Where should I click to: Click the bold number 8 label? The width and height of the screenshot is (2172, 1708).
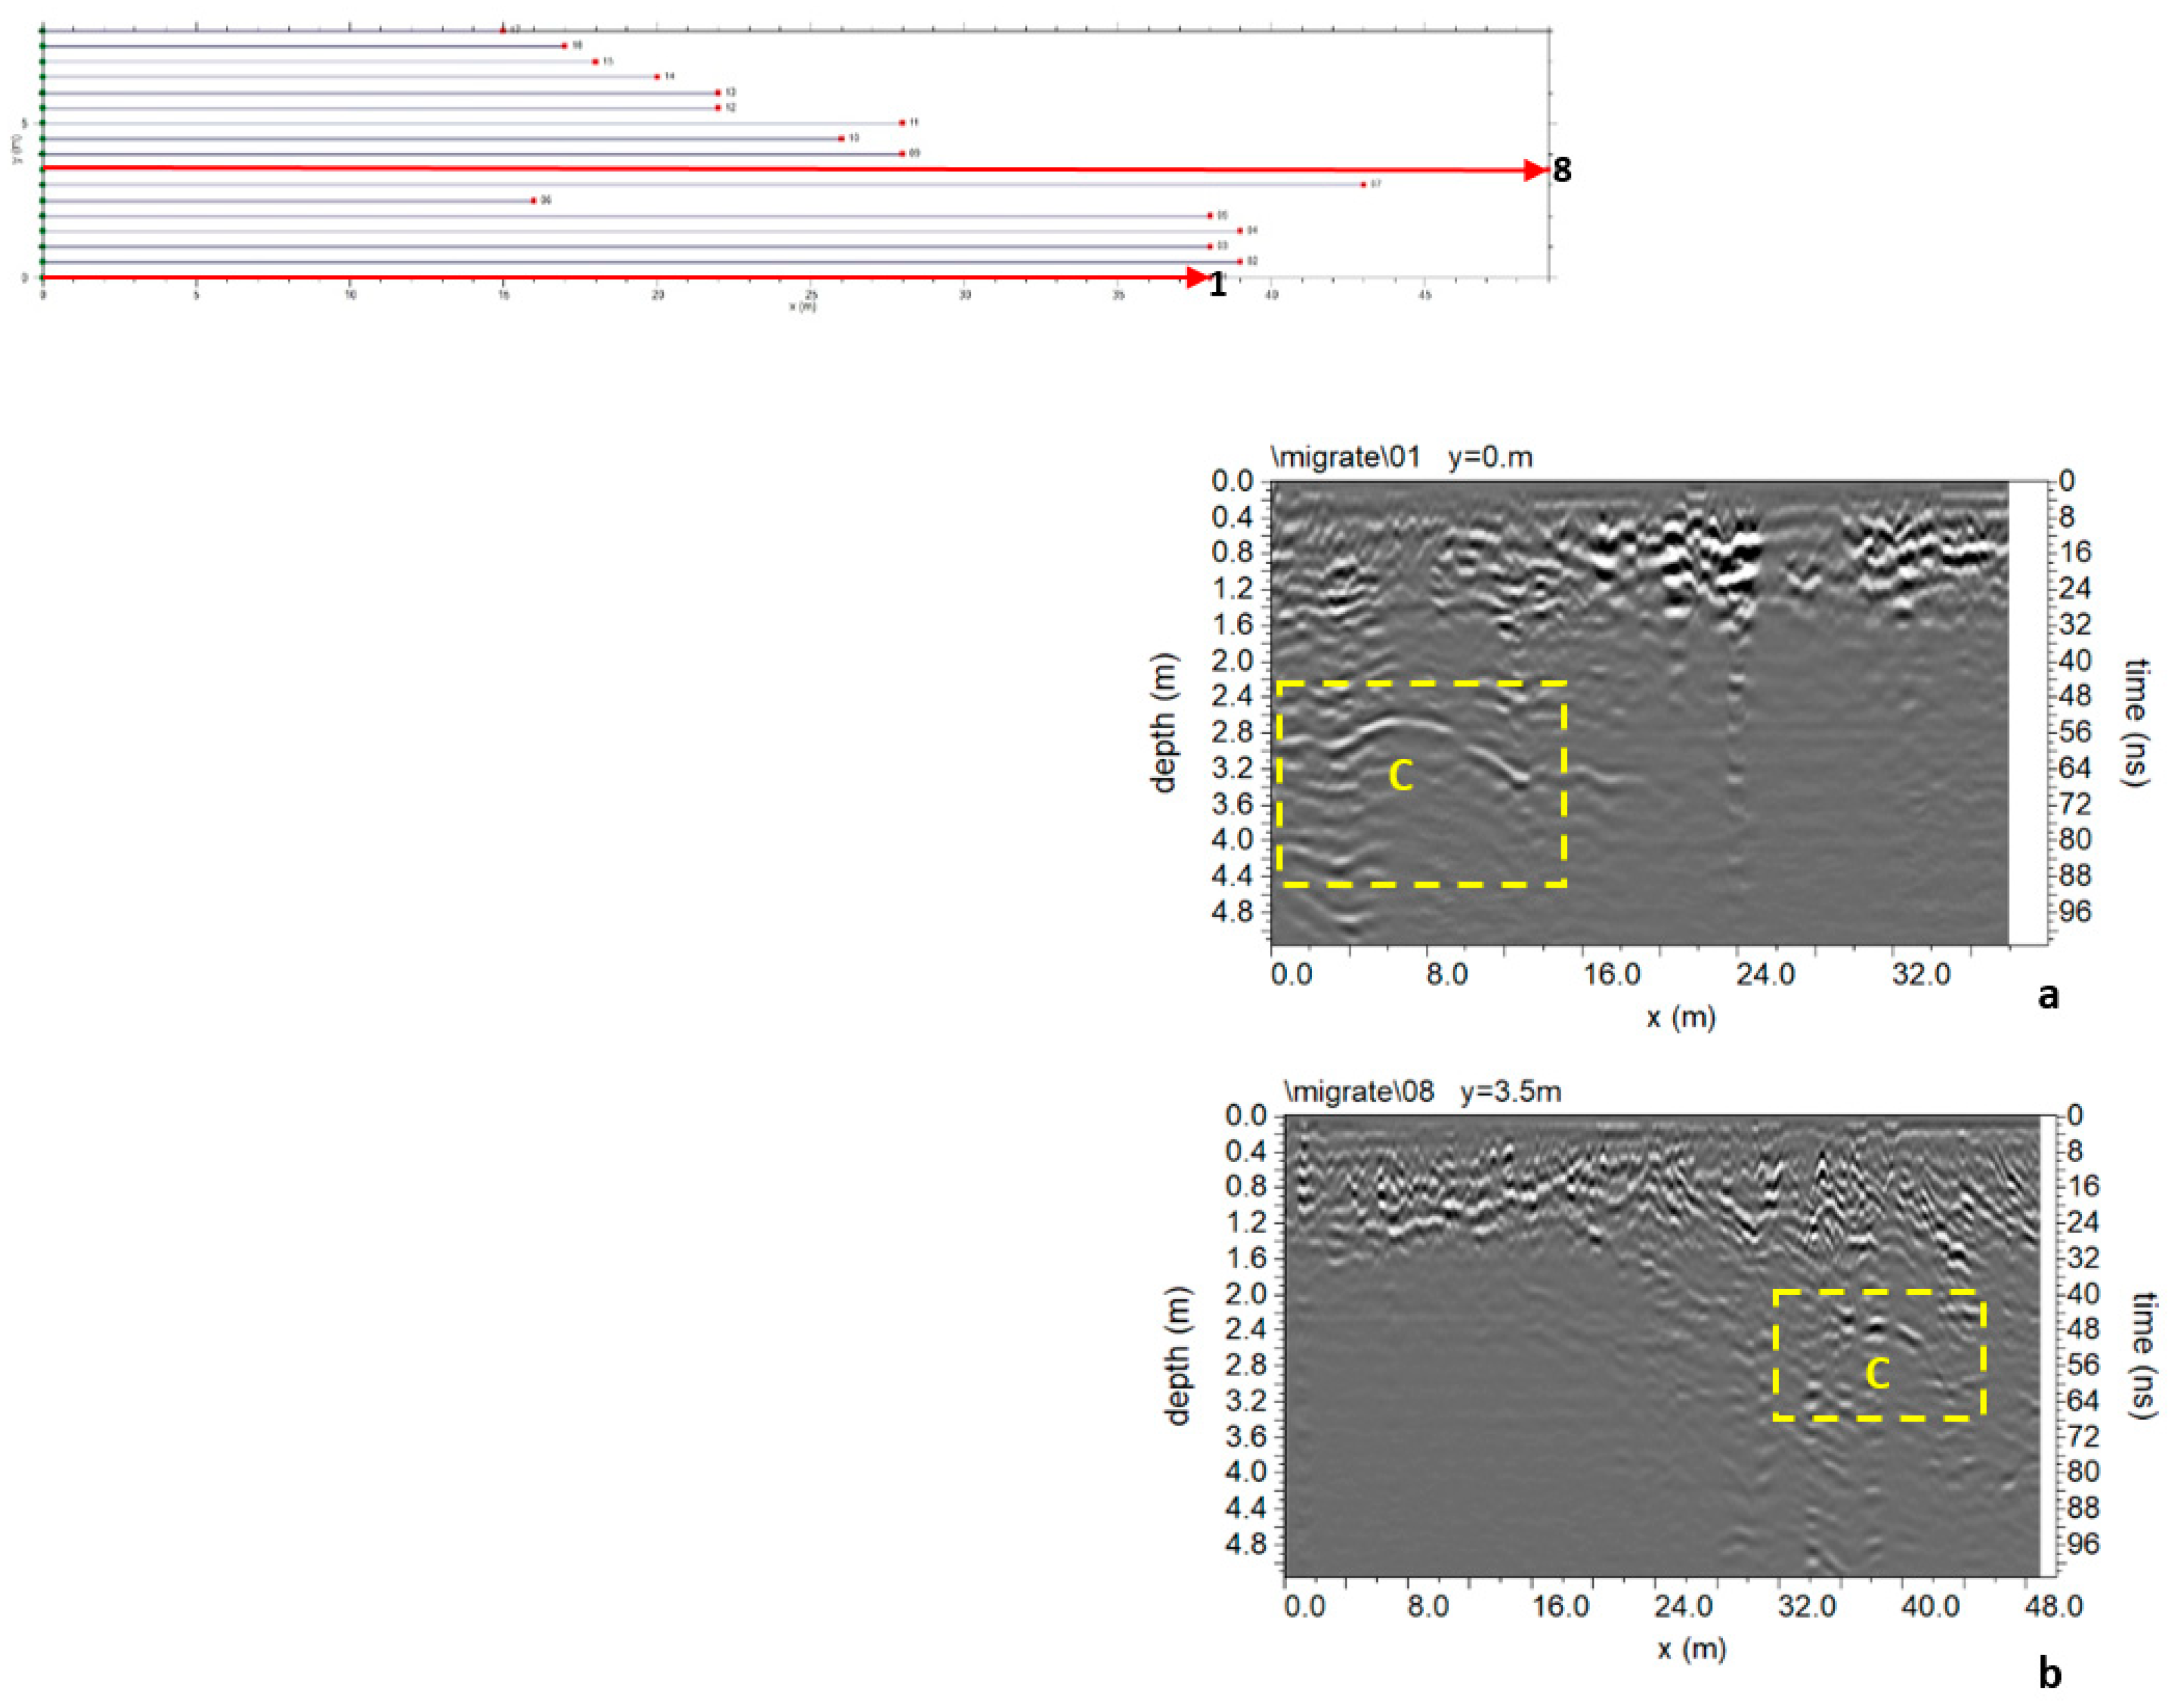tap(1562, 171)
